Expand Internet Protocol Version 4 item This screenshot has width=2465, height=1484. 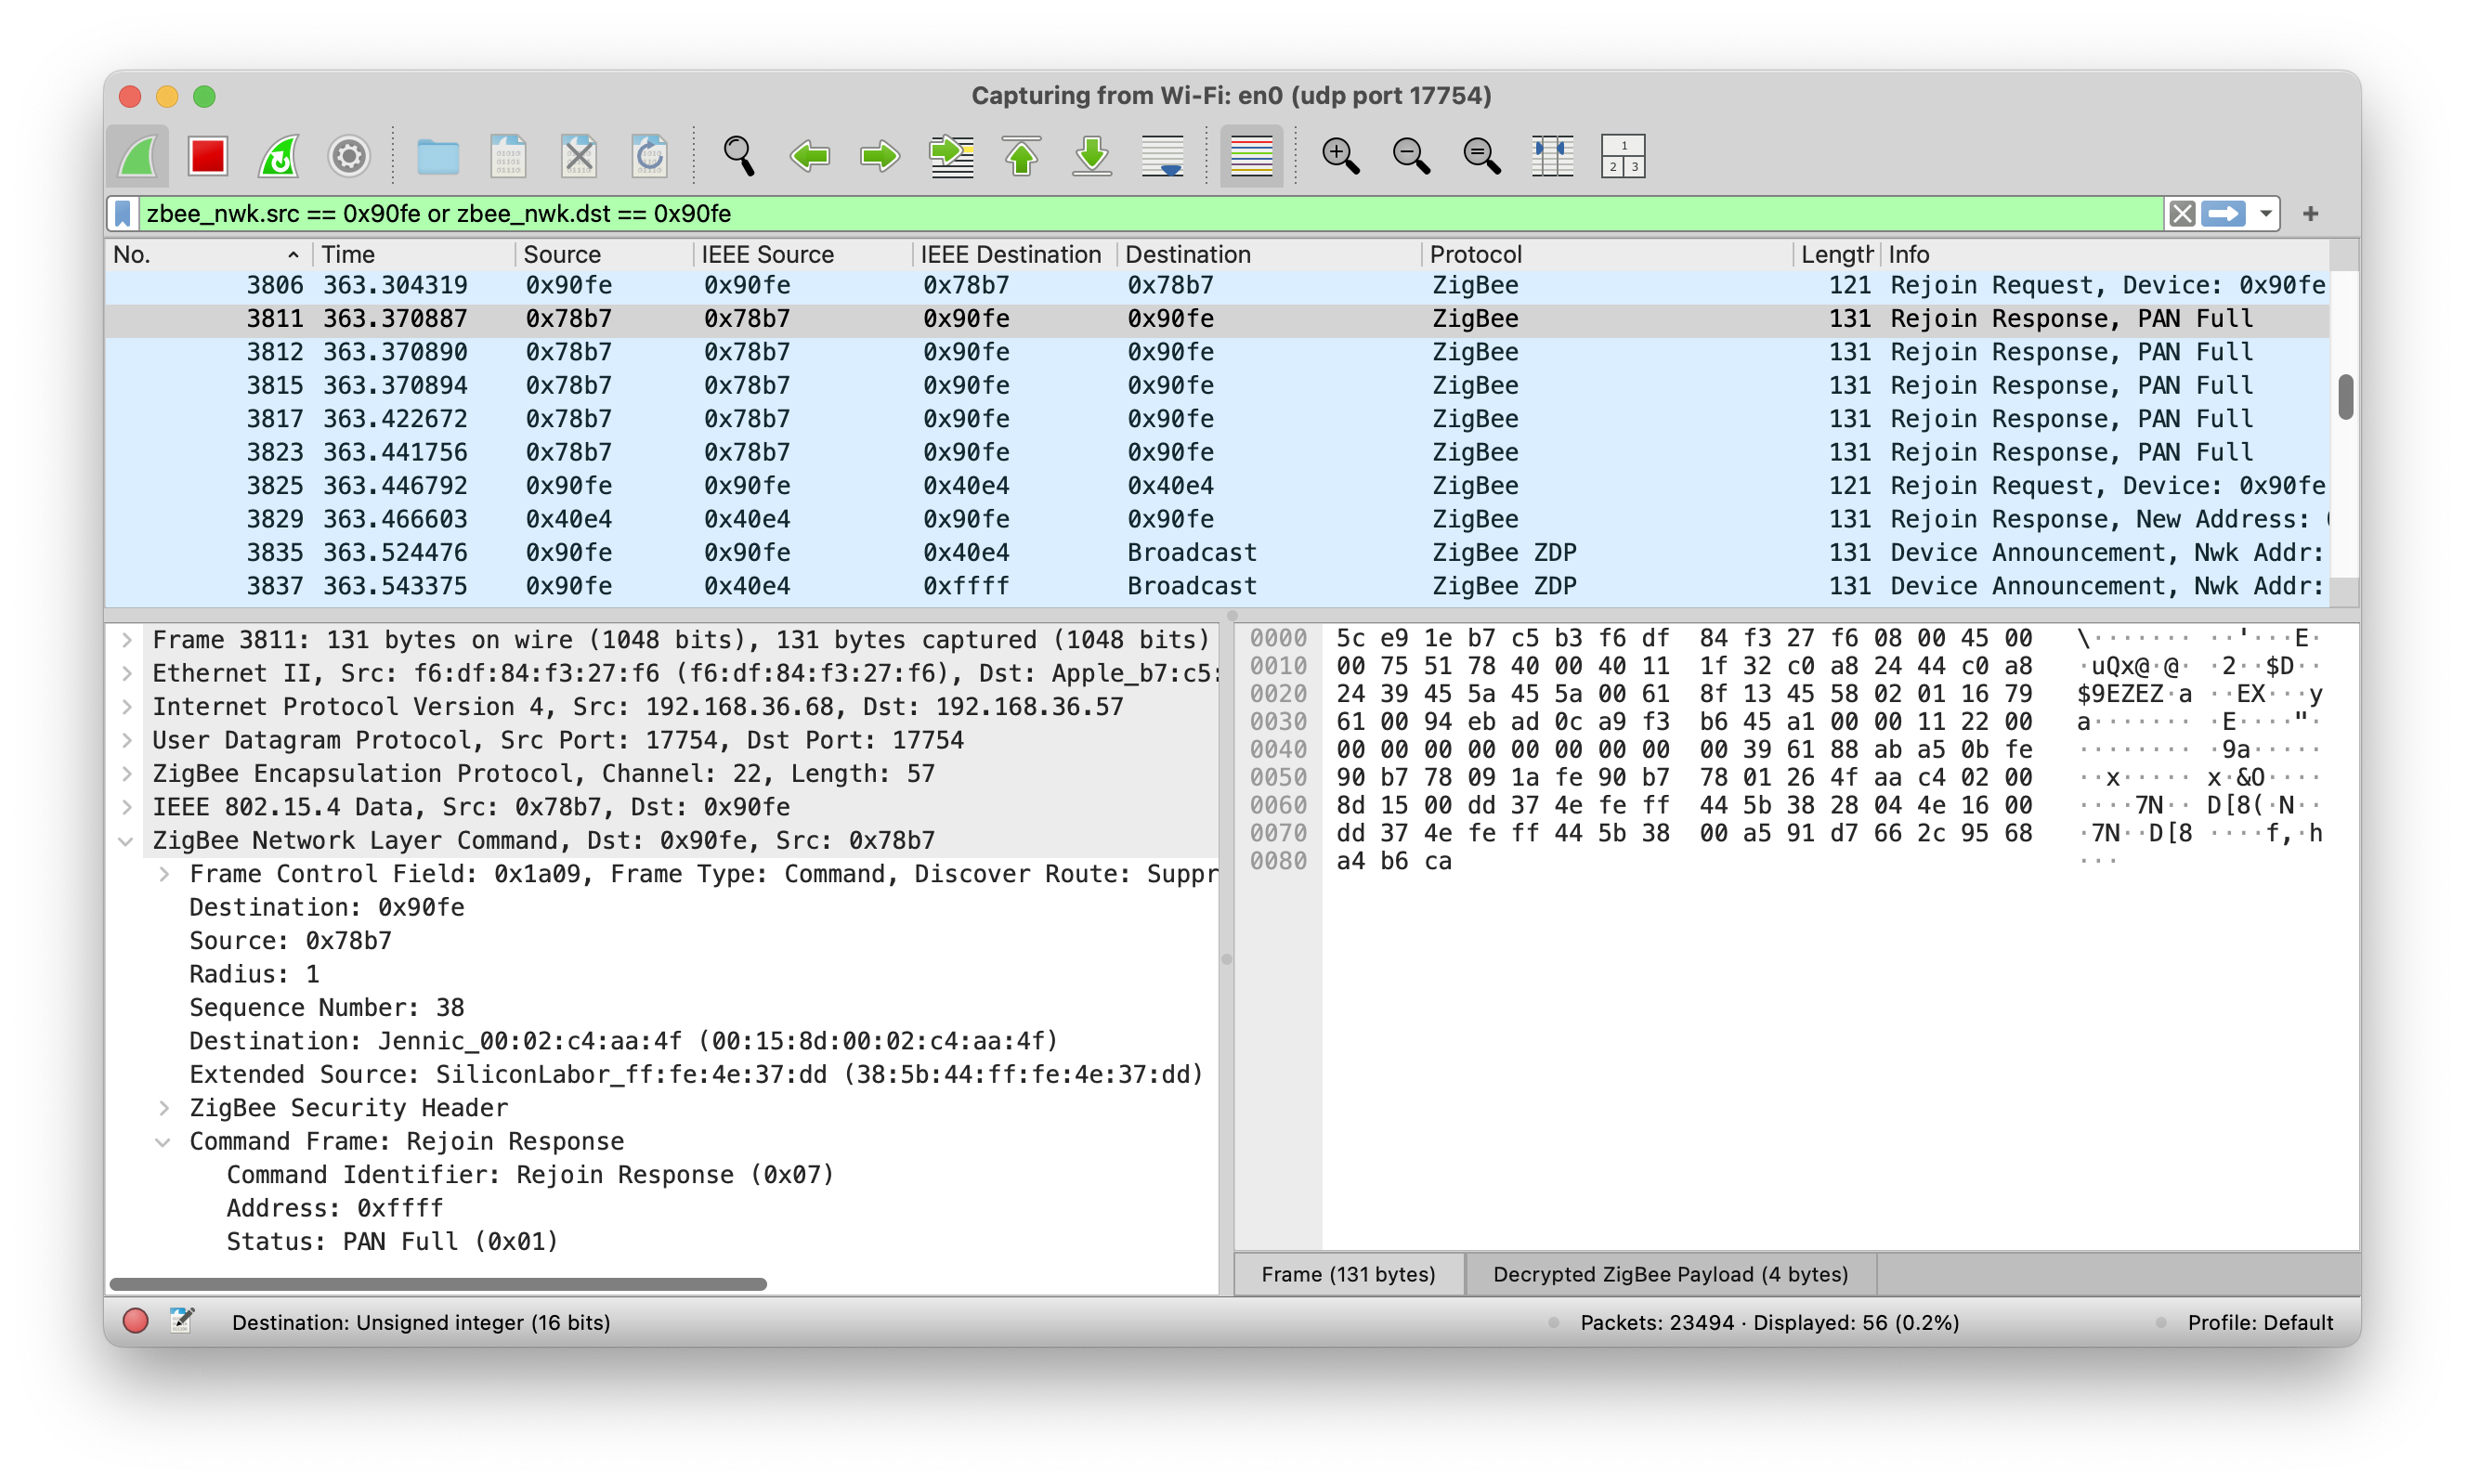pyautogui.click(x=128, y=707)
